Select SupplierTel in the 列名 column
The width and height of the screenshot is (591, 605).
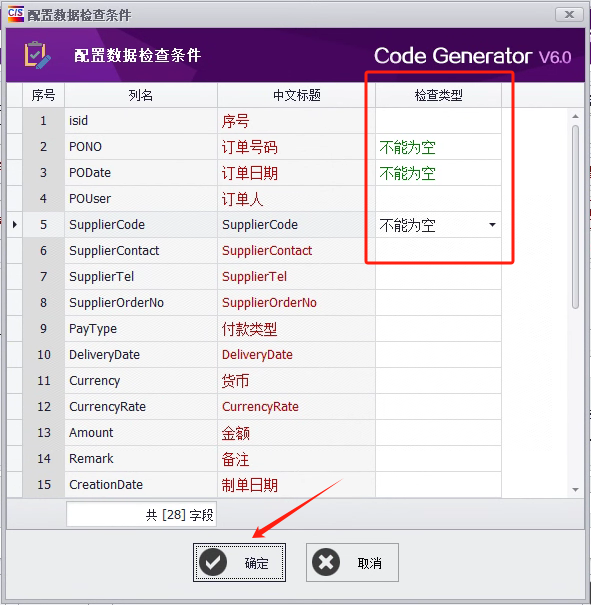(141, 277)
